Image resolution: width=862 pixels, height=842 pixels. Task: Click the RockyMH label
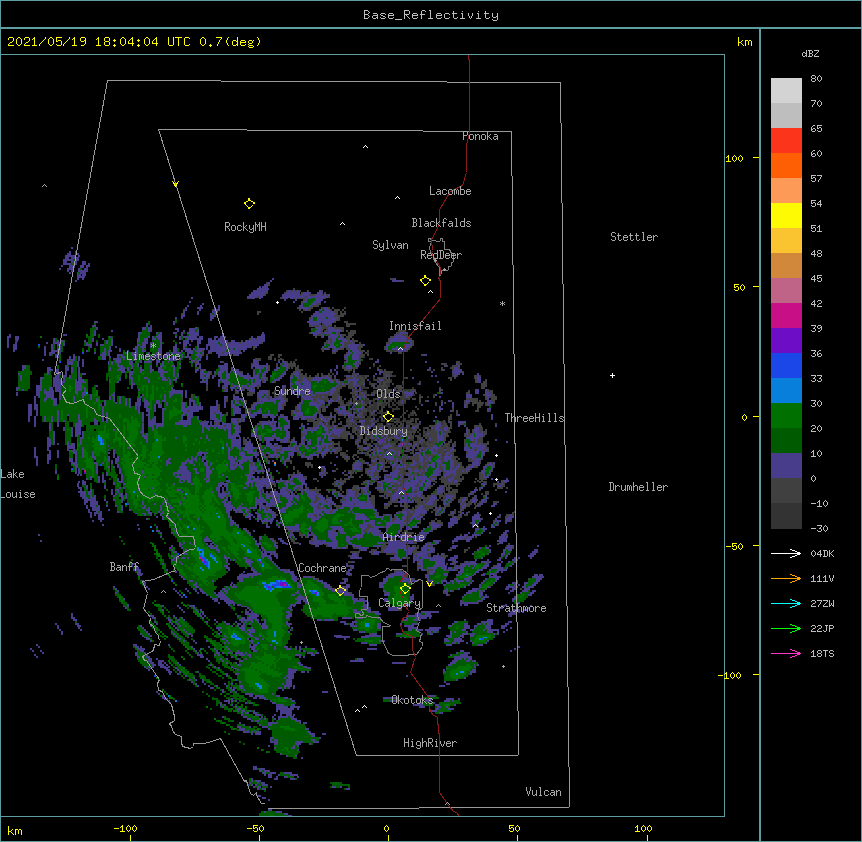(245, 227)
